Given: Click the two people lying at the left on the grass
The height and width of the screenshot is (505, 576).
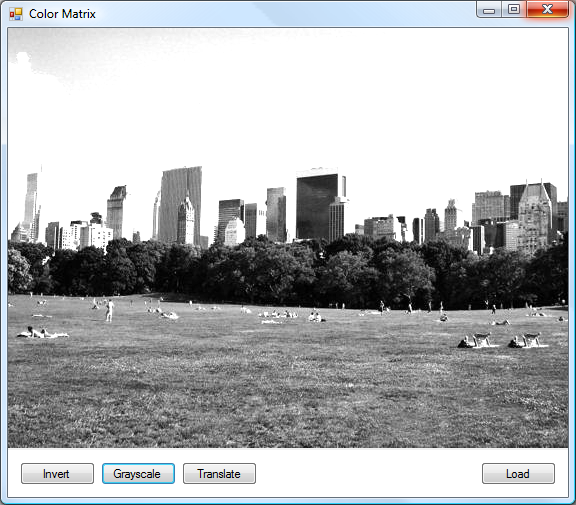Looking at the screenshot, I should point(43,333).
